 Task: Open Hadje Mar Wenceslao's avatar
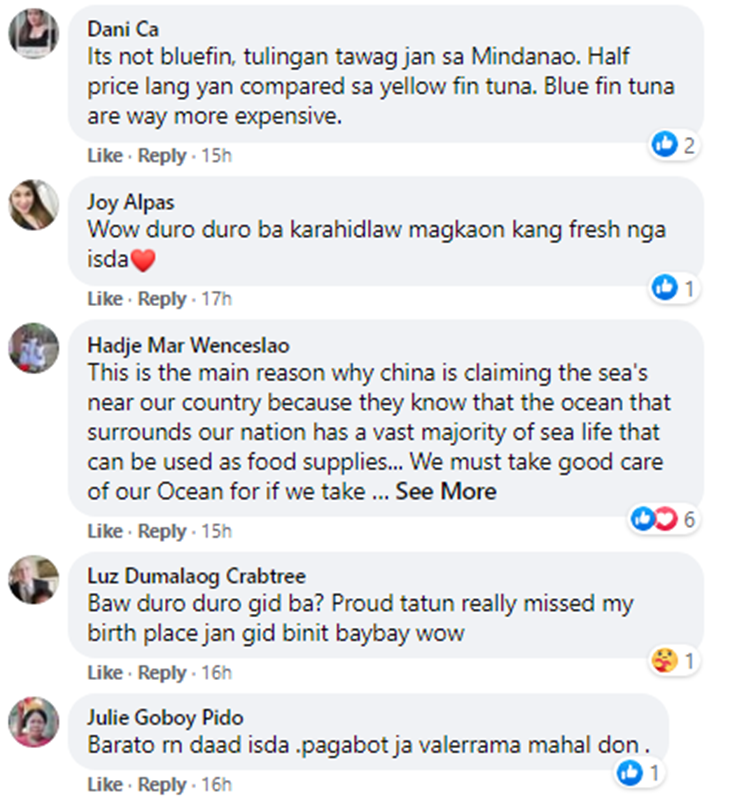point(34,348)
